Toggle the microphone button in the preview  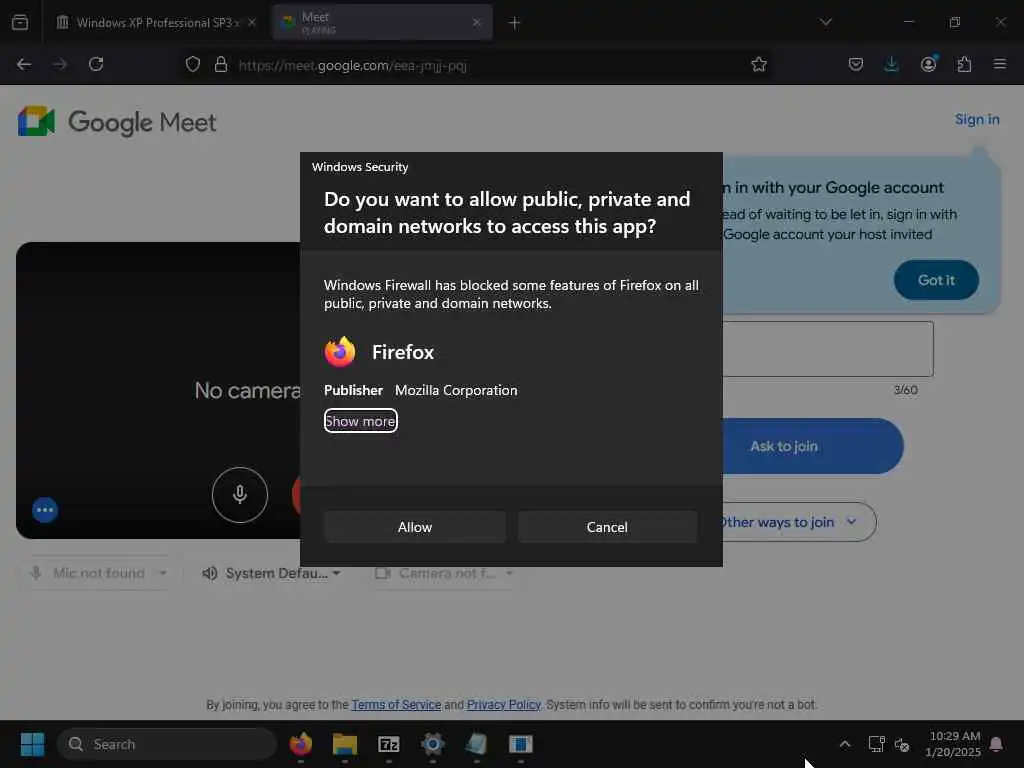click(240, 495)
